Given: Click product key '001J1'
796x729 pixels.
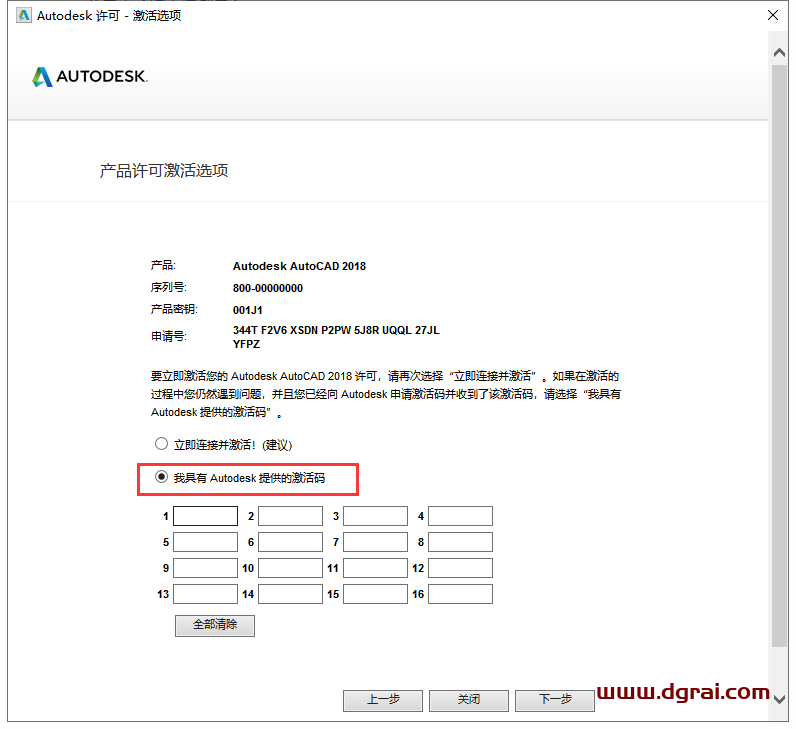Looking at the screenshot, I should (x=248, y=310).
